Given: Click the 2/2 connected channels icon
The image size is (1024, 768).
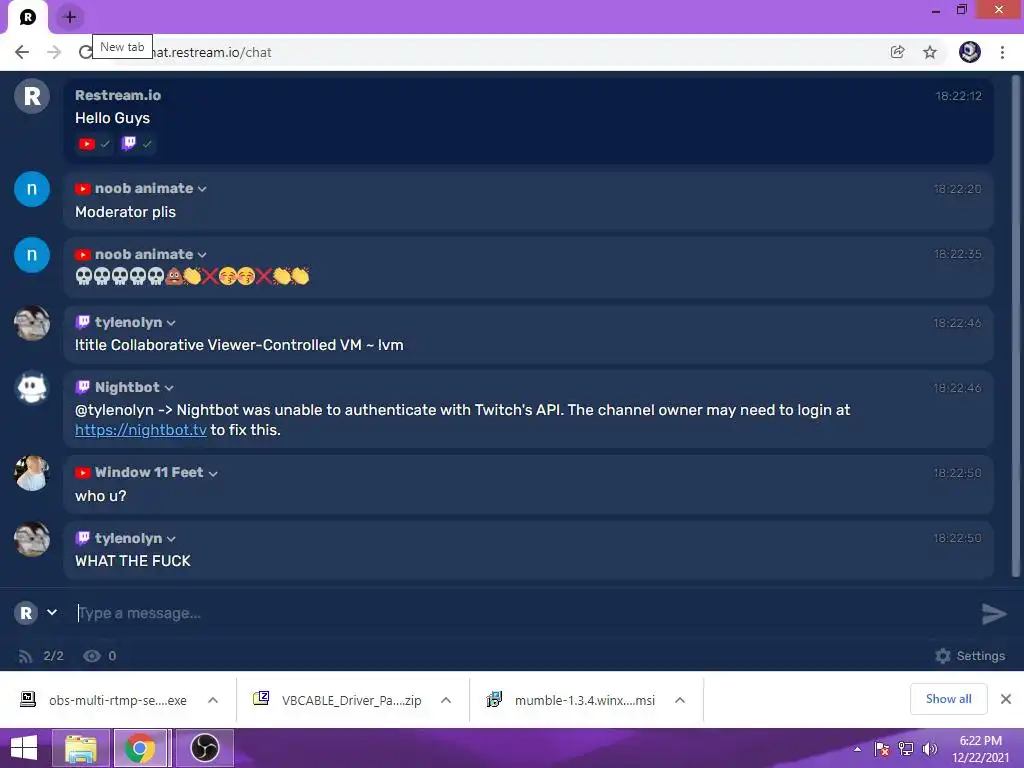Looking at the screenshot, I should [x=25, y=656].
